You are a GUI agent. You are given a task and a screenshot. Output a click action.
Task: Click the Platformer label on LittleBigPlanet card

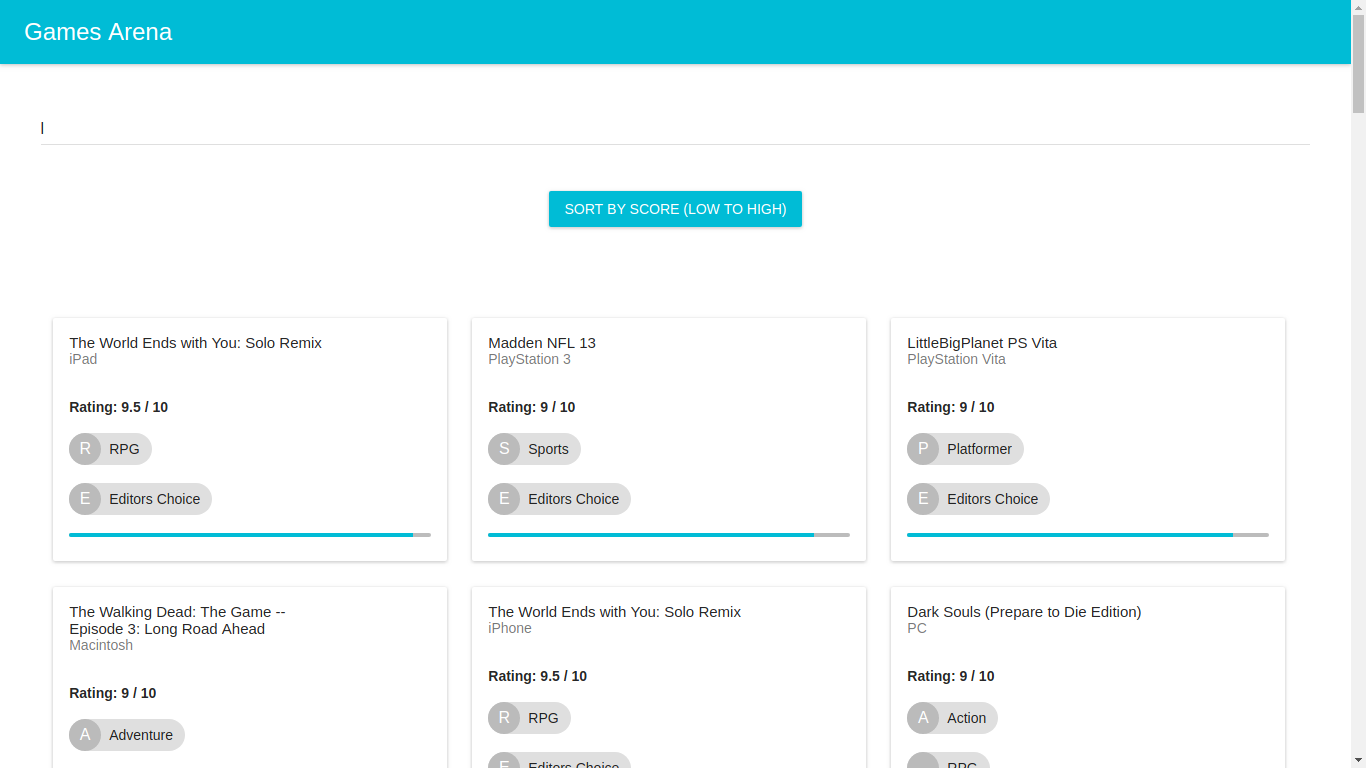coord(980,449)
